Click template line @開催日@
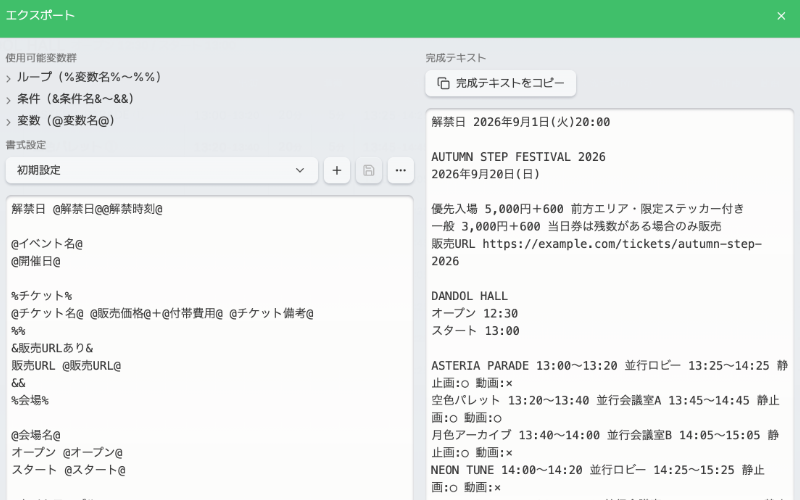The width and height of the screenshot is (800, 500). click(x=36, y=261)
